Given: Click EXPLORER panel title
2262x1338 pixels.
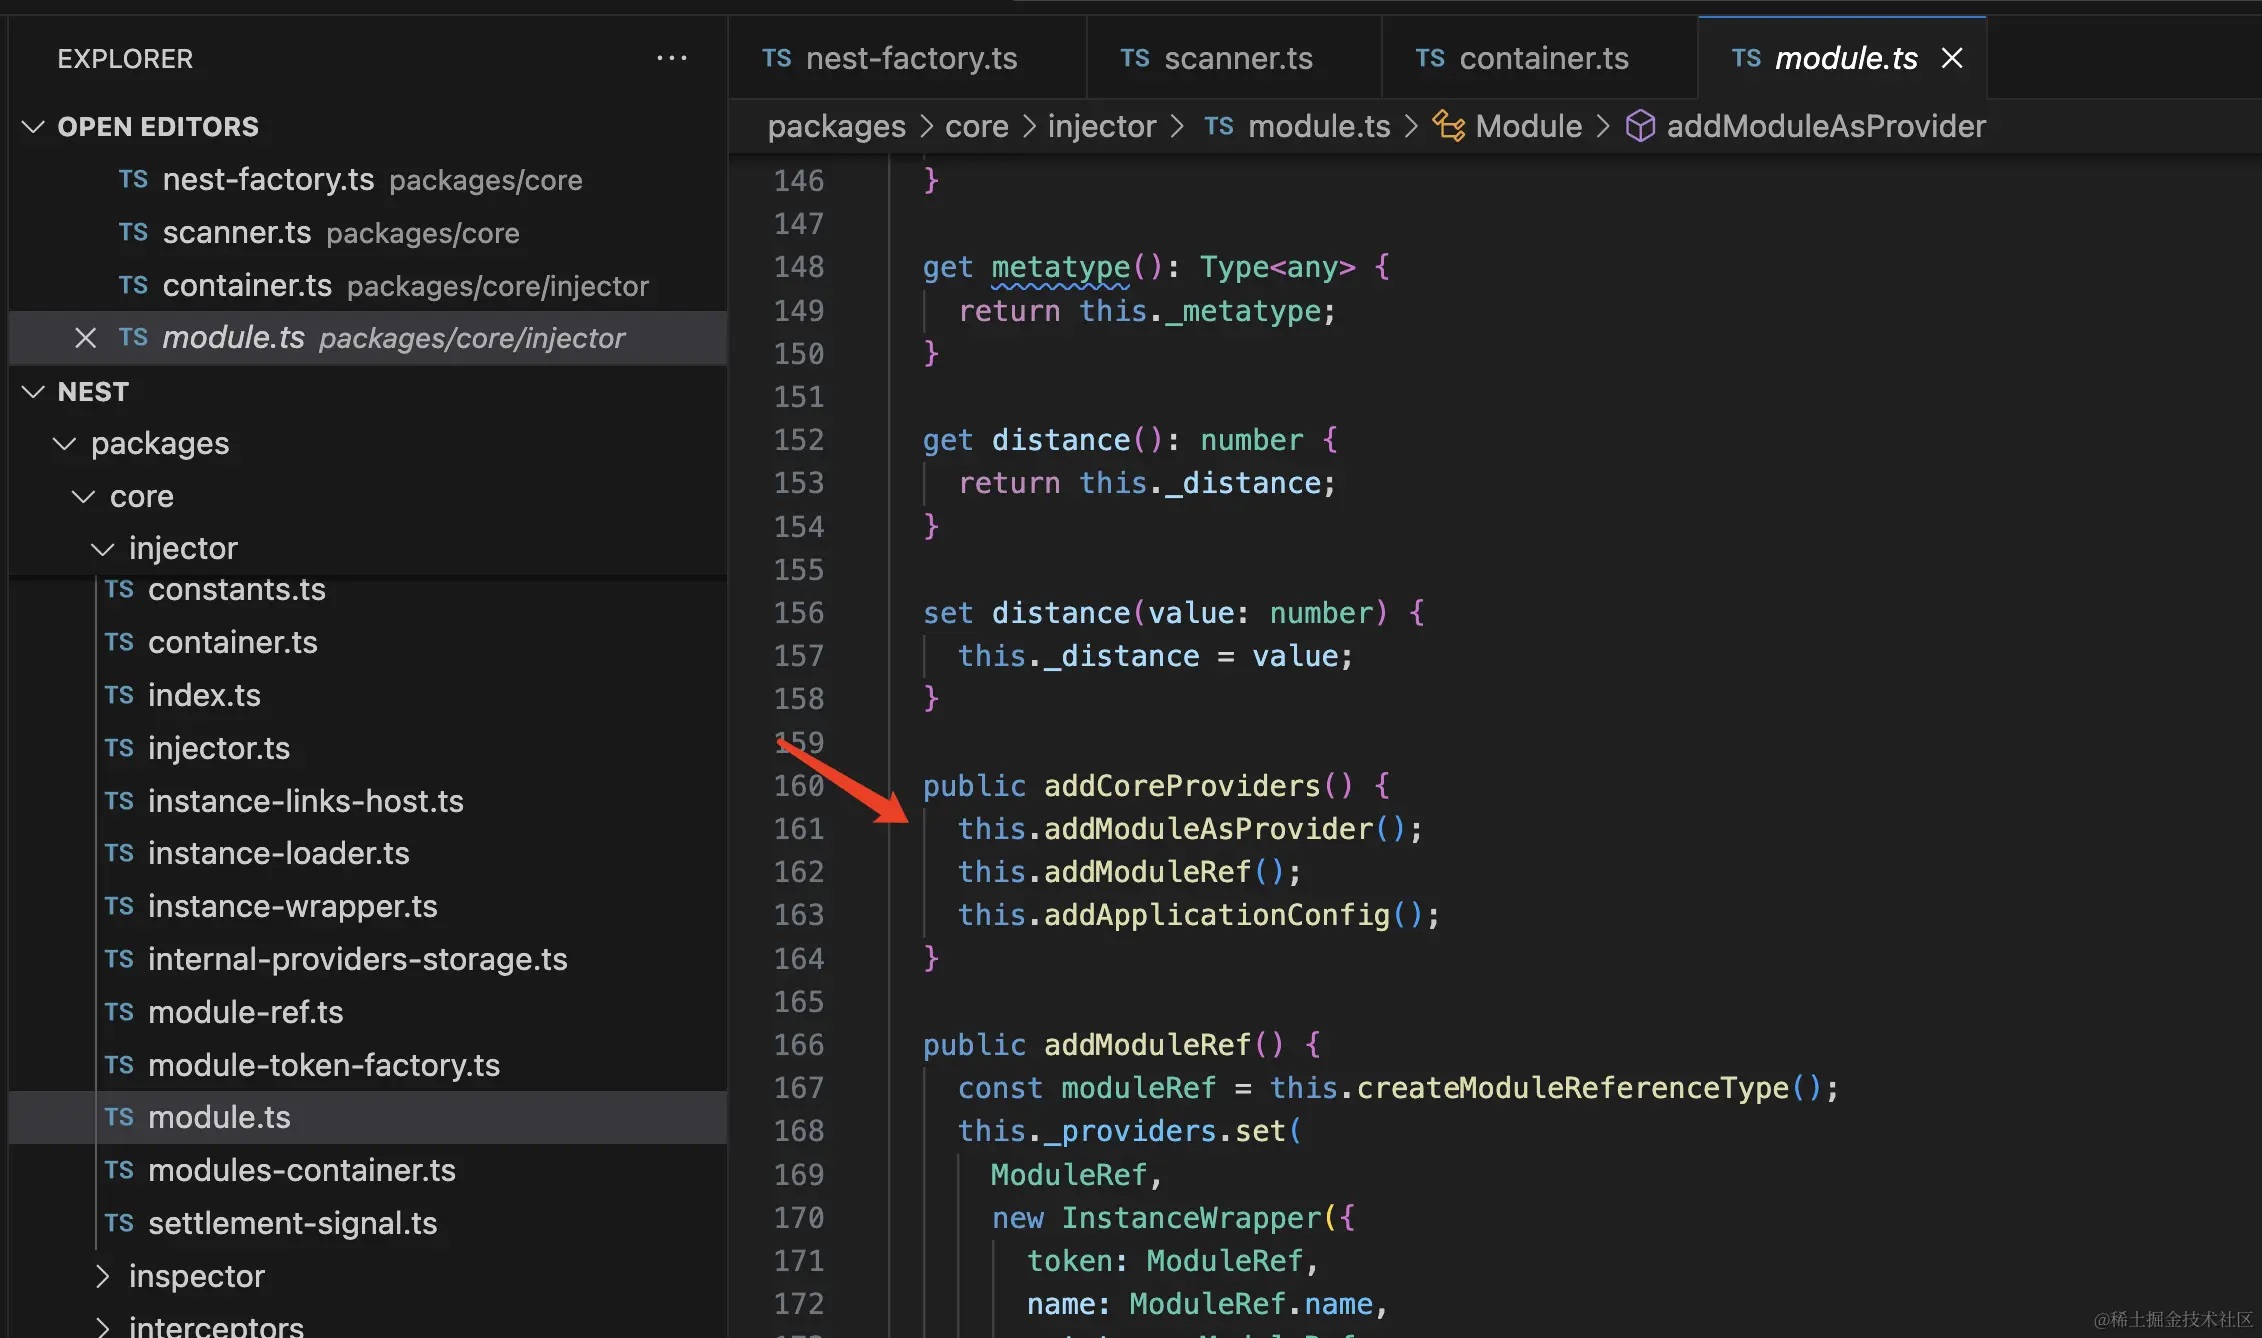Looking at the screenshot, I should [x=125, y=59].
